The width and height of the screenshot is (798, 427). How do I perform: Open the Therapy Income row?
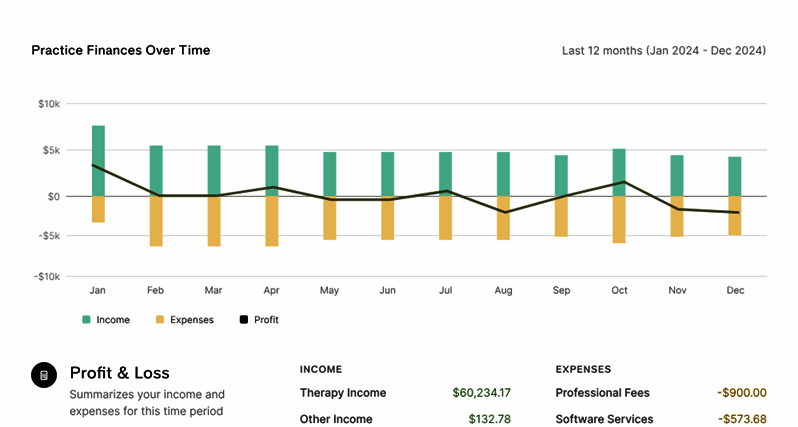tap(343, 393)
